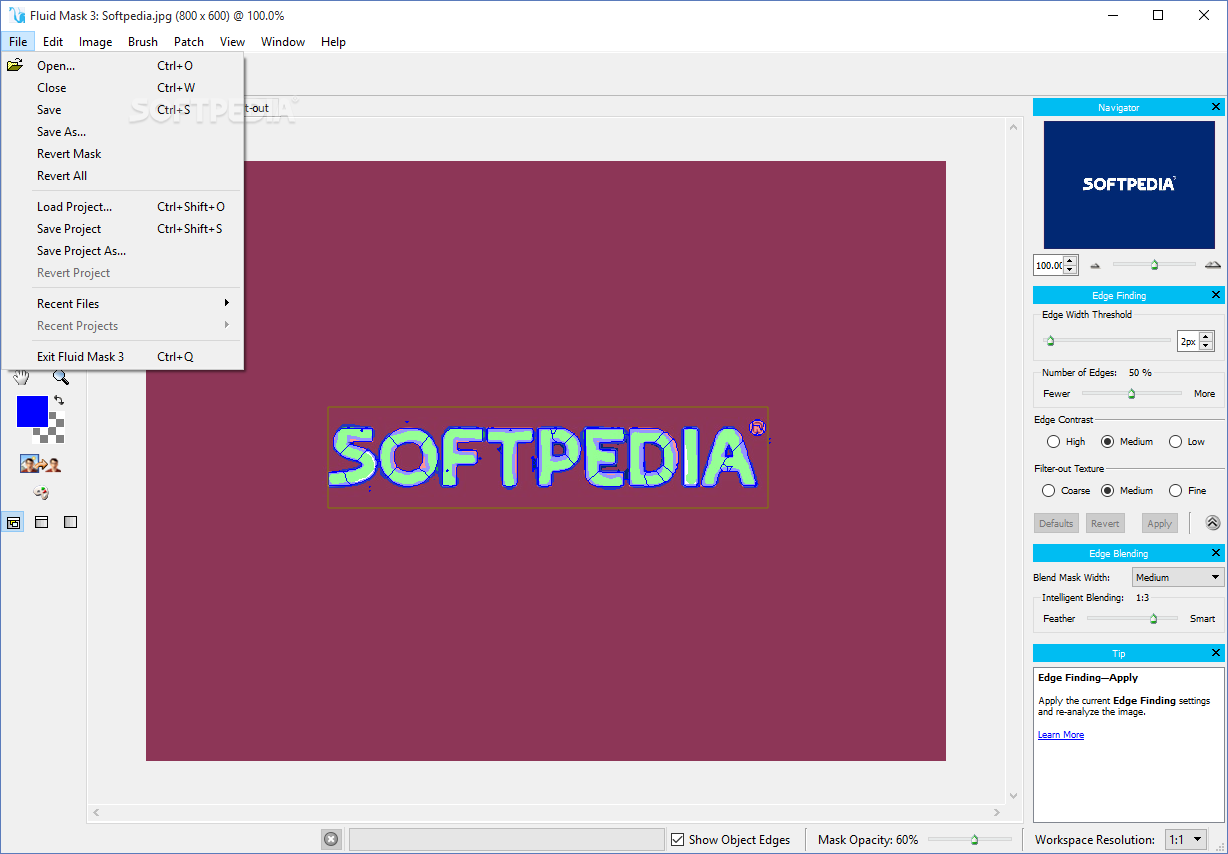Open the Image menu
This screenshot has width=1228, height=854.
point(96,42)
